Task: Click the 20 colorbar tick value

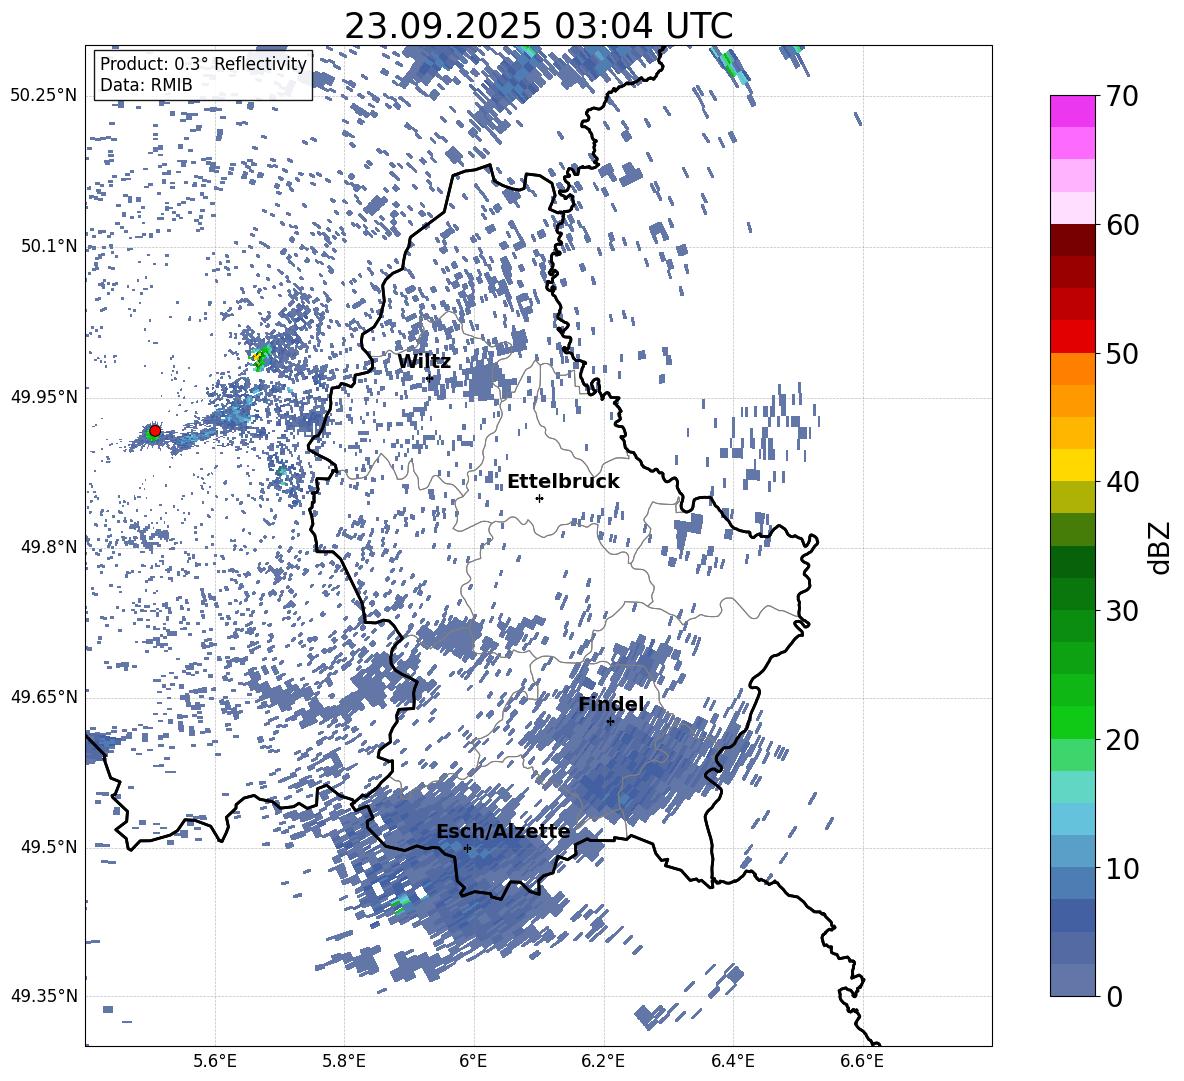Action: coord(1122,739)
